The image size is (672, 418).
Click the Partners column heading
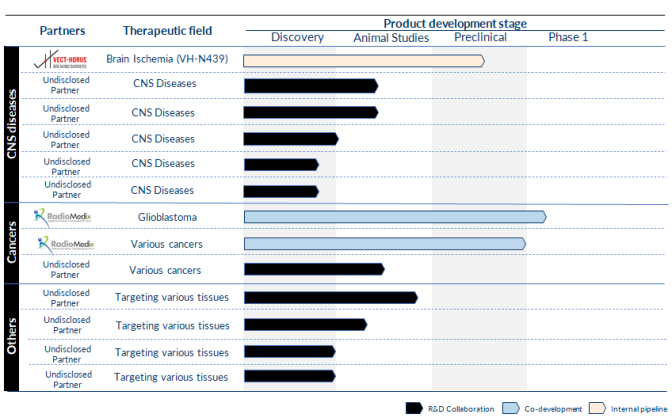(63, 31)
